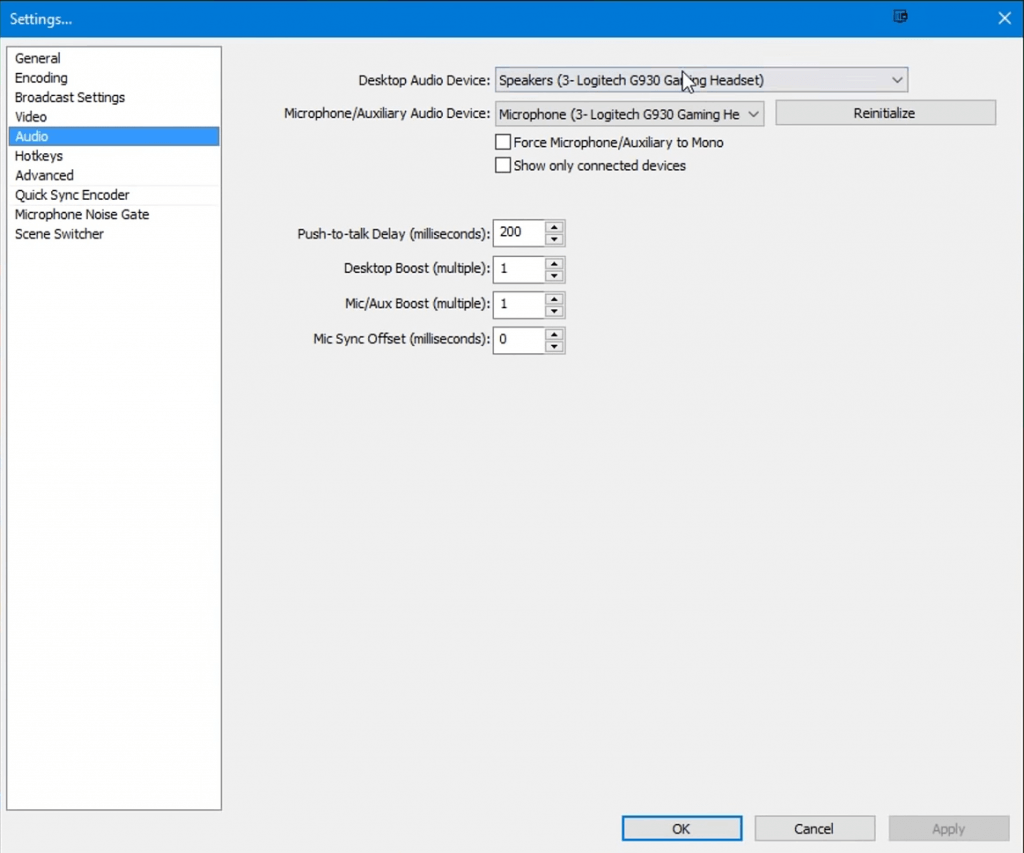Increase the Push-to-talk Delay value
Viewport: 1024px width, 853px height.
tap(554, 227)
